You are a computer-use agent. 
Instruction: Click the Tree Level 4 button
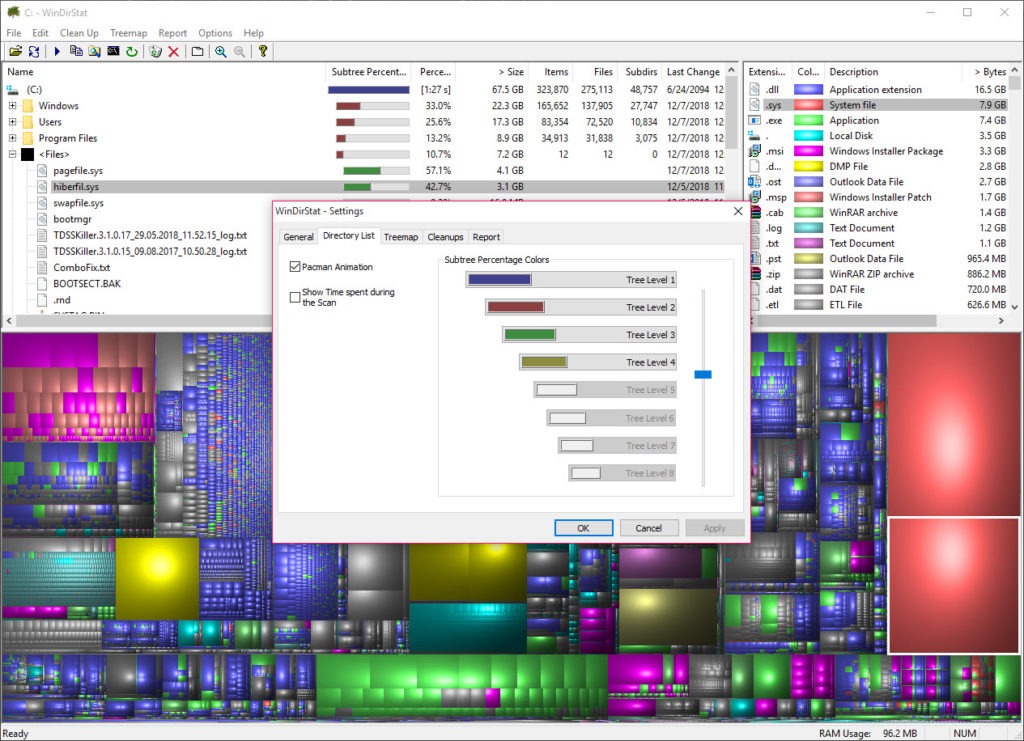tap(598, 362)
